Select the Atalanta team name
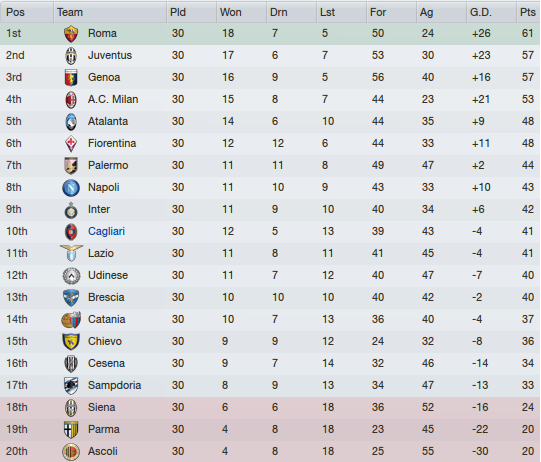Image resolution: width=541 pixels, height=462 pixels. [x=108, y=121]
